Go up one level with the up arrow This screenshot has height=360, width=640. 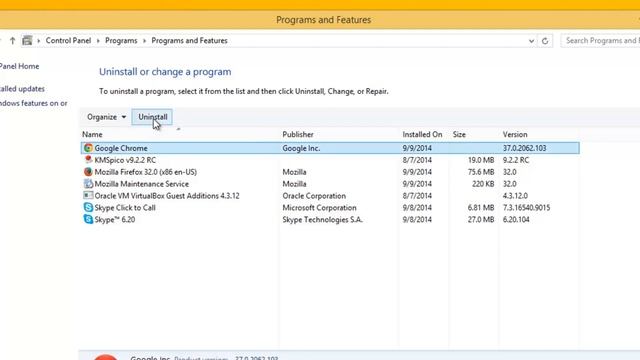coord(12,40)
